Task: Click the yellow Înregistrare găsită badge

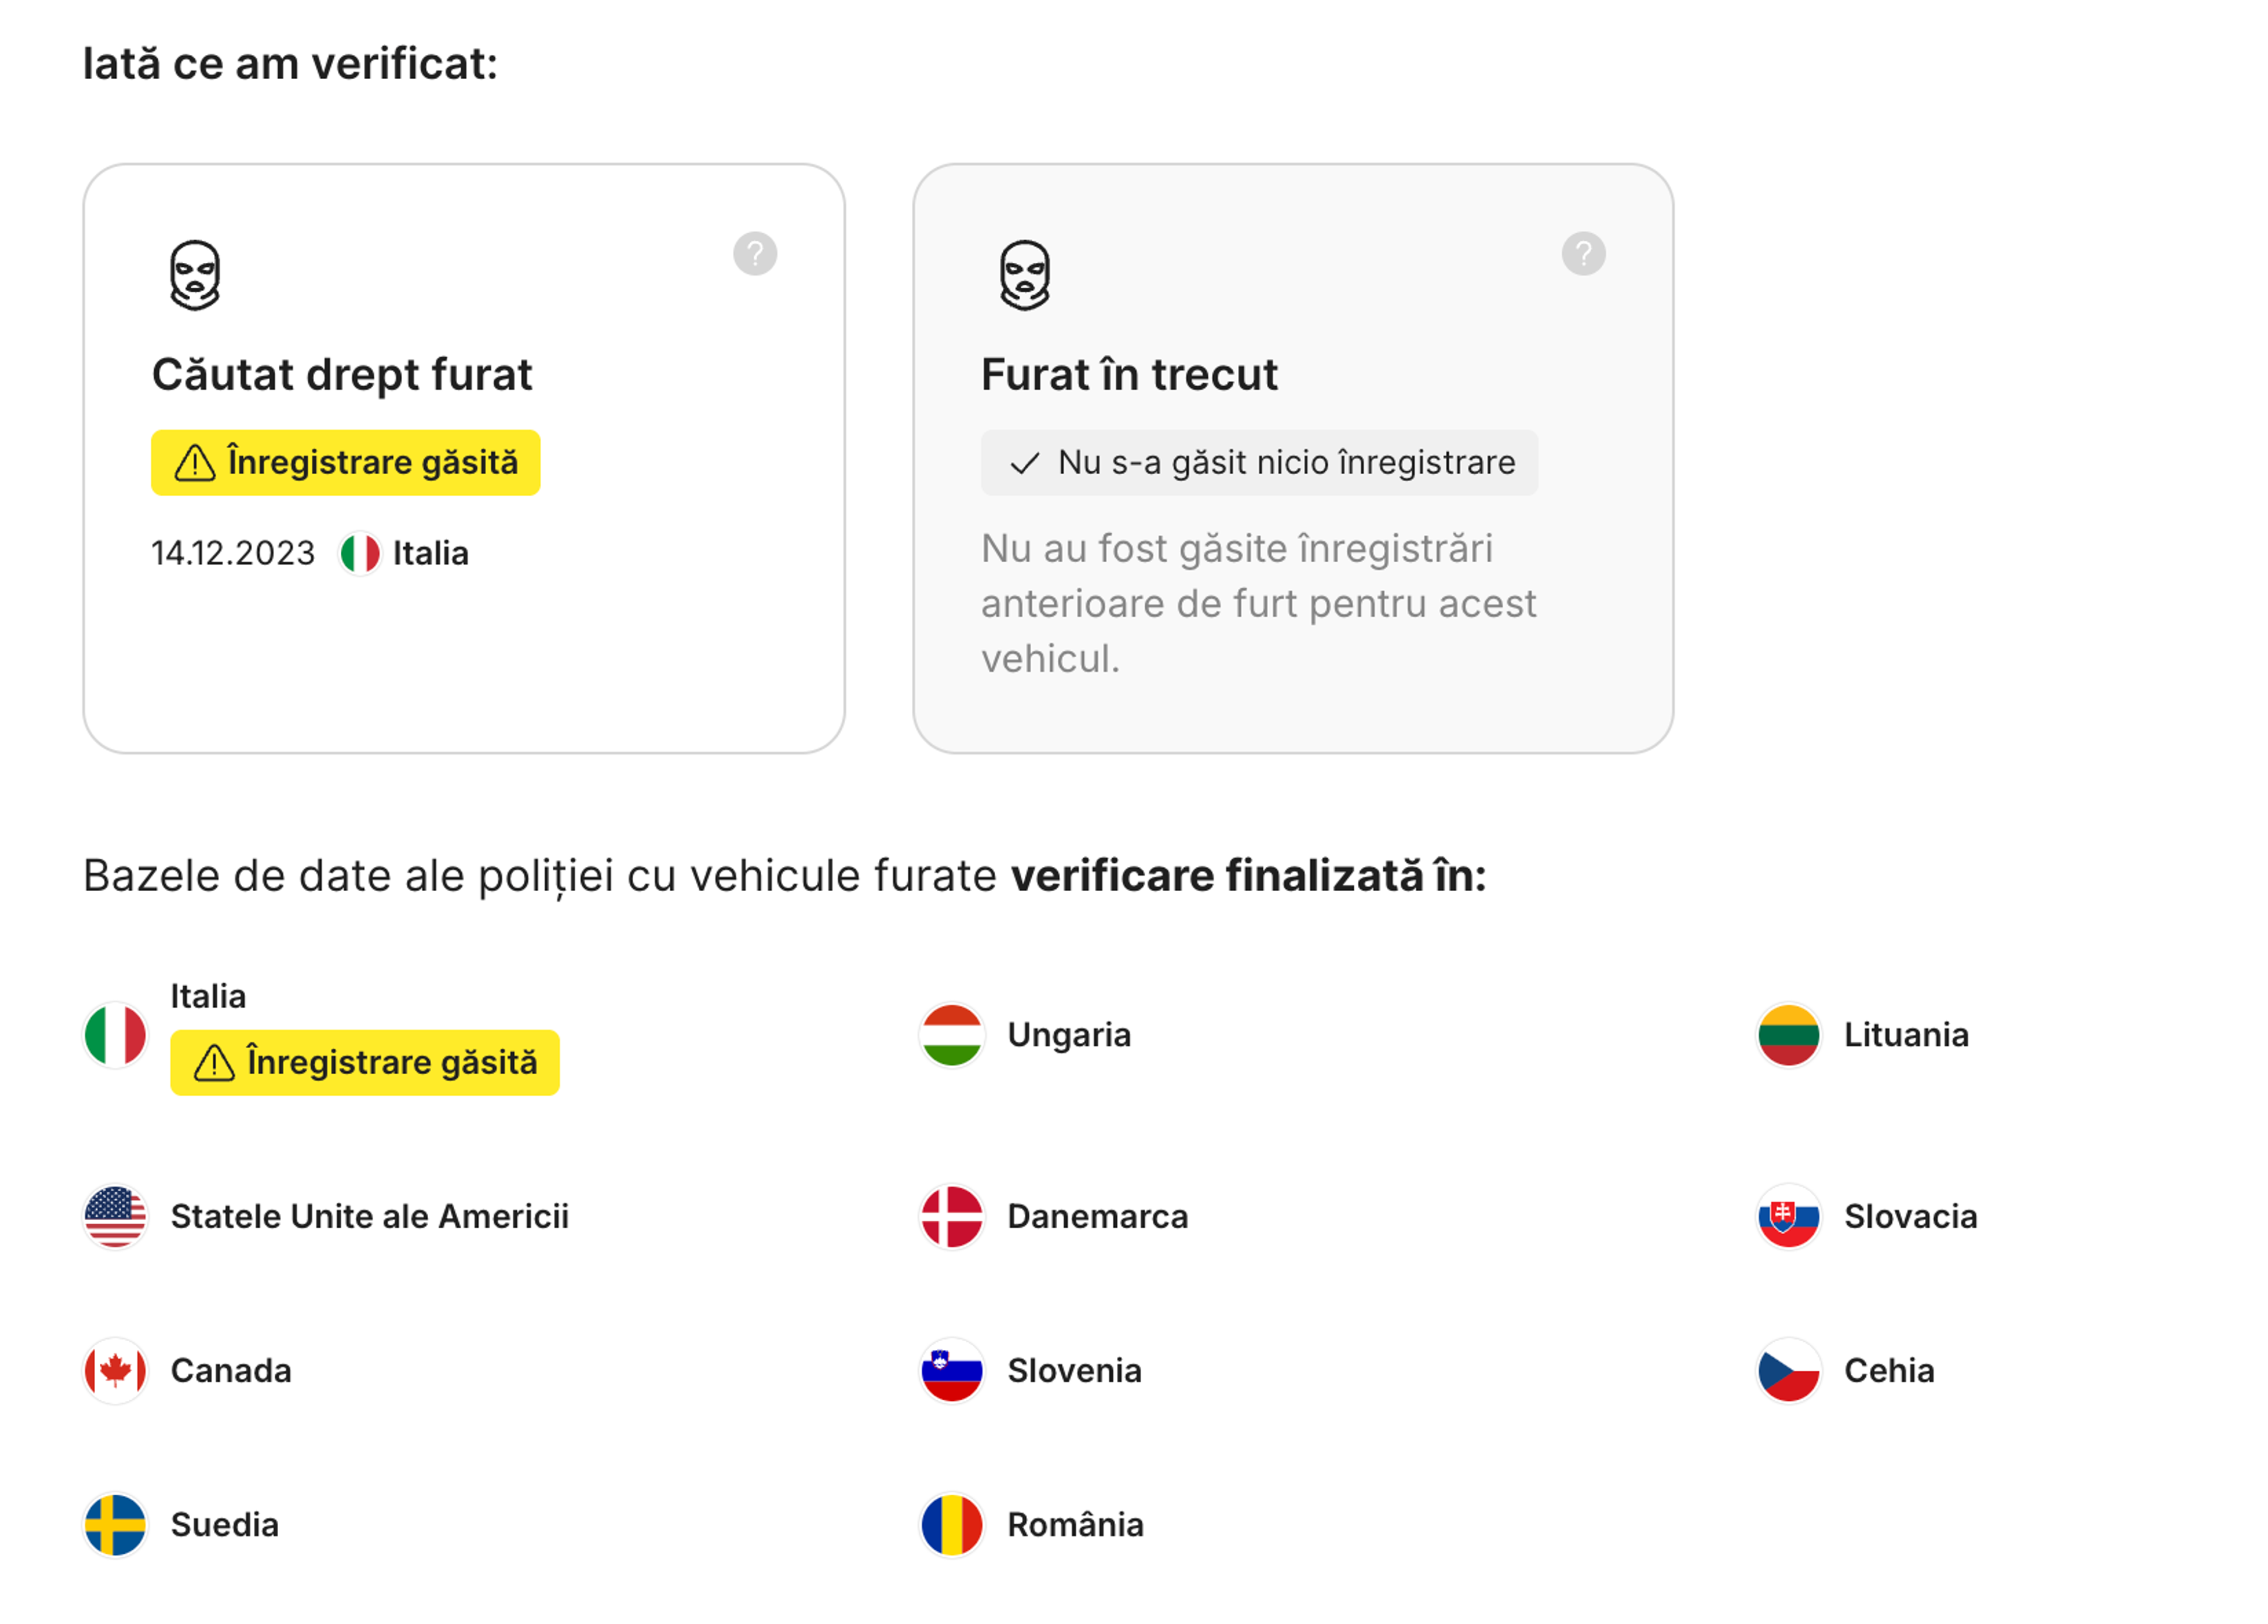Action: [345, 462]
